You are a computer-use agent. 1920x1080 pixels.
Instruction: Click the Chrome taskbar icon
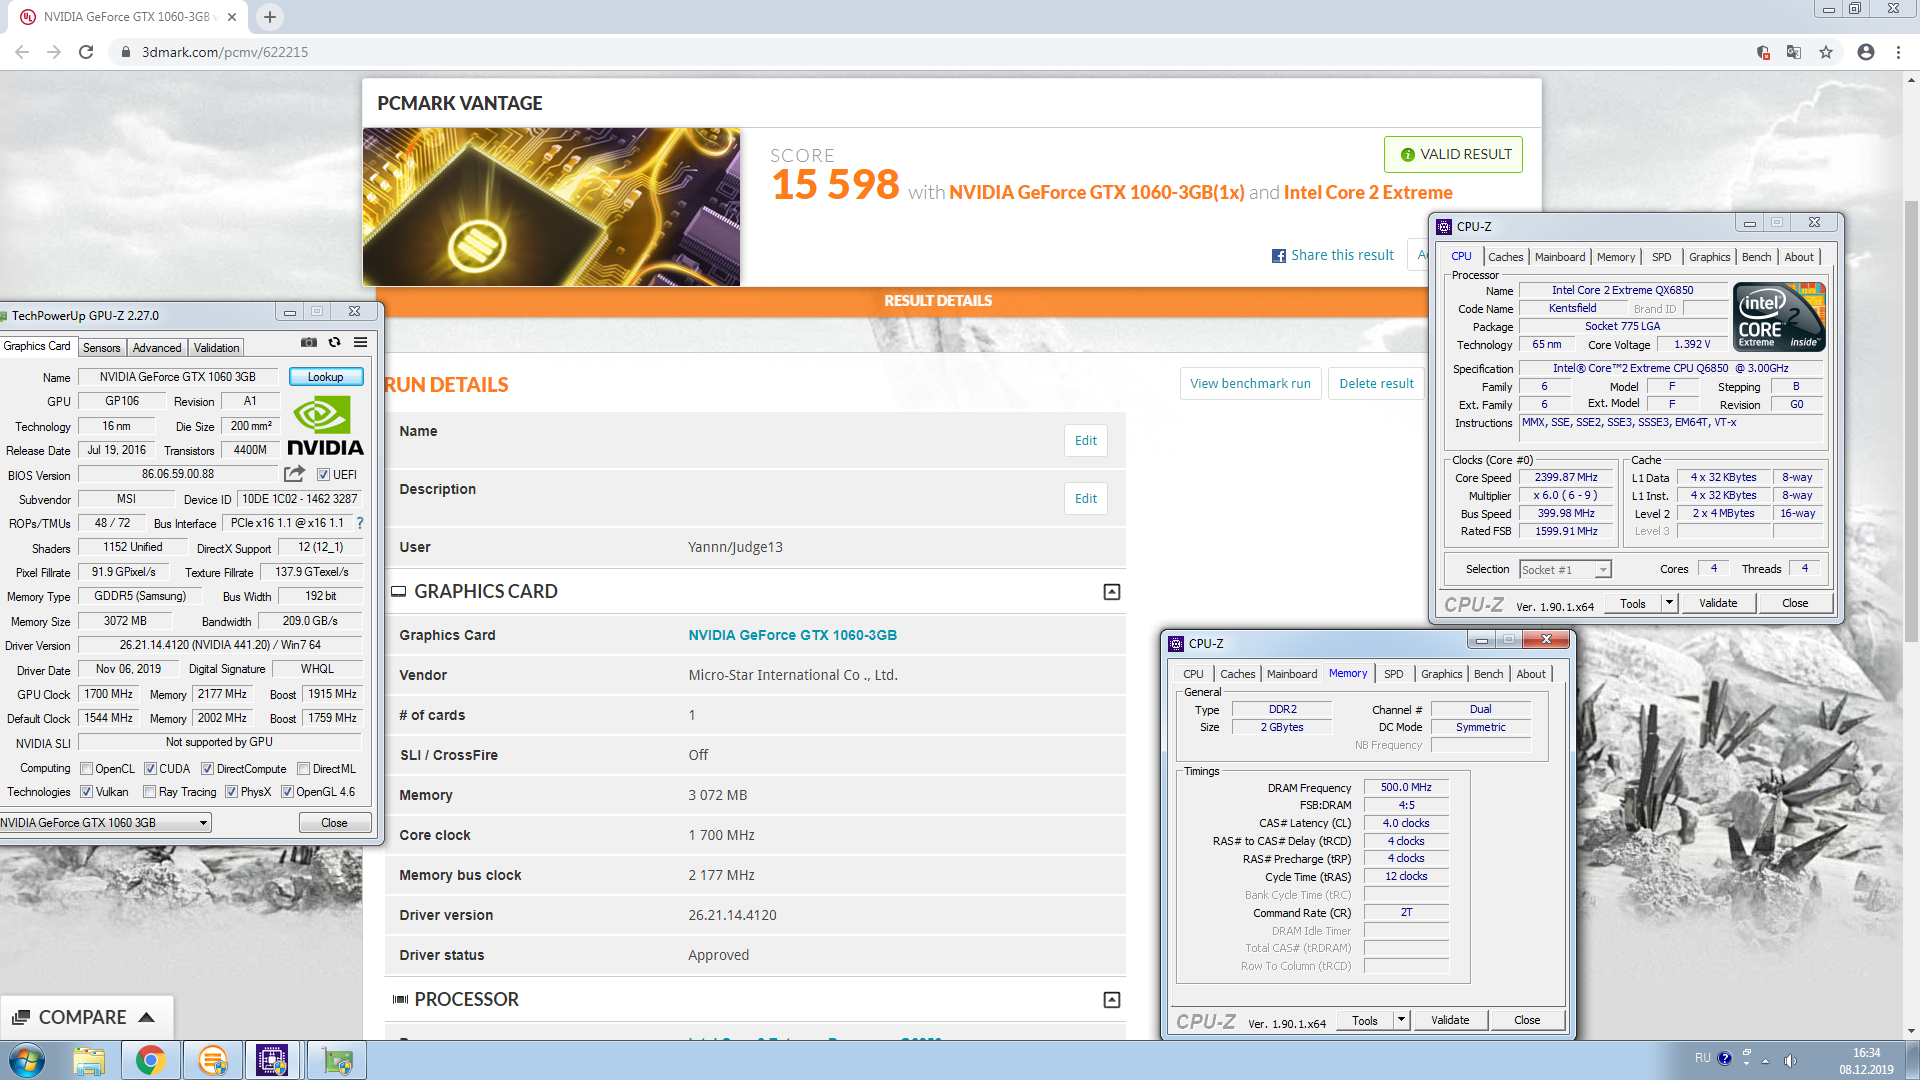[151, 1060]
